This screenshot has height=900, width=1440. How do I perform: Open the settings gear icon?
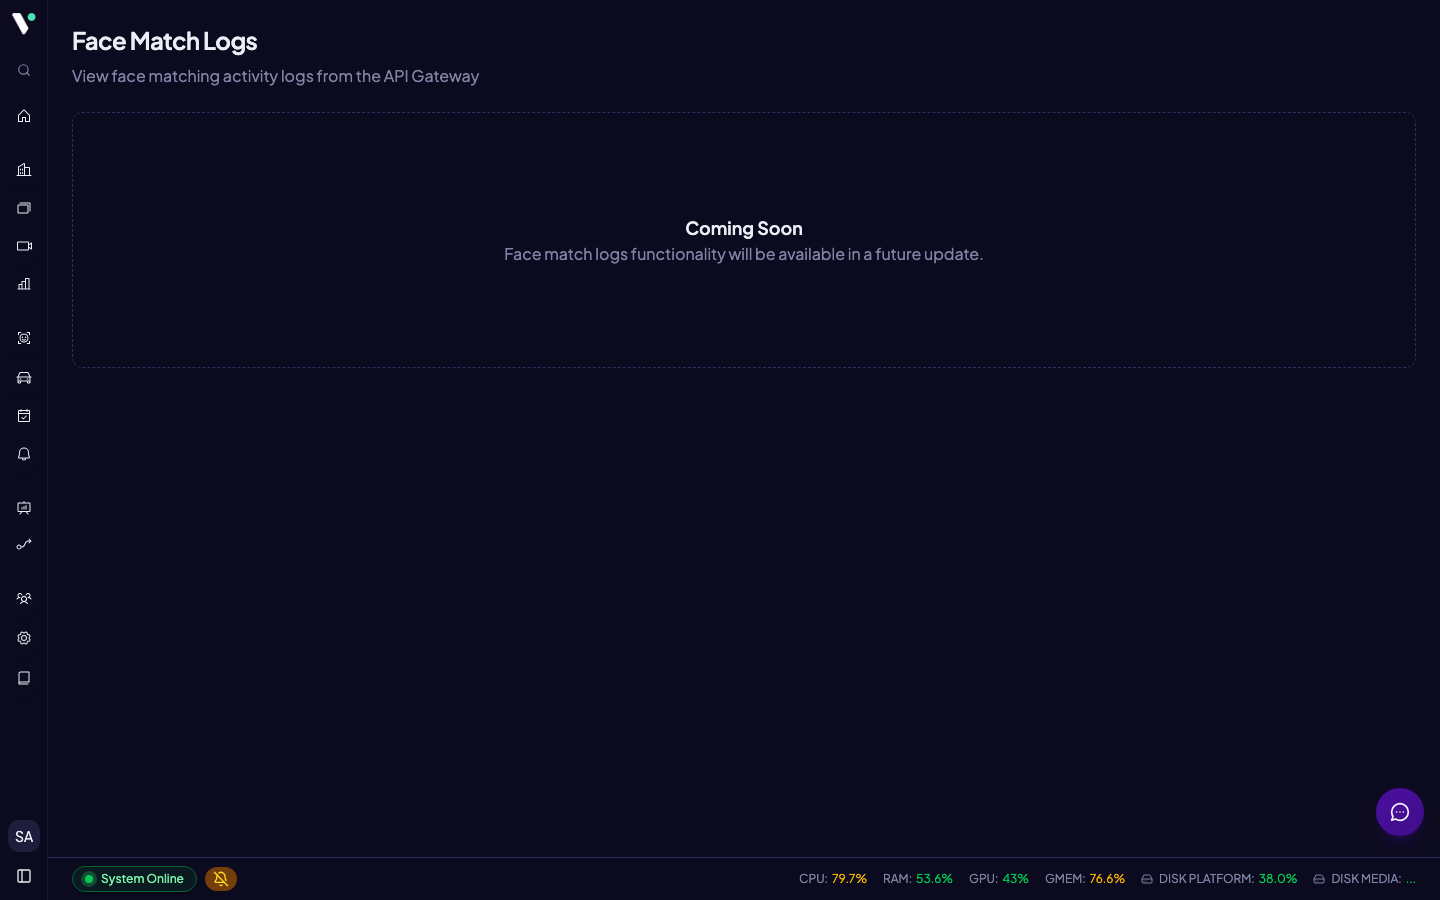[24, 638]
